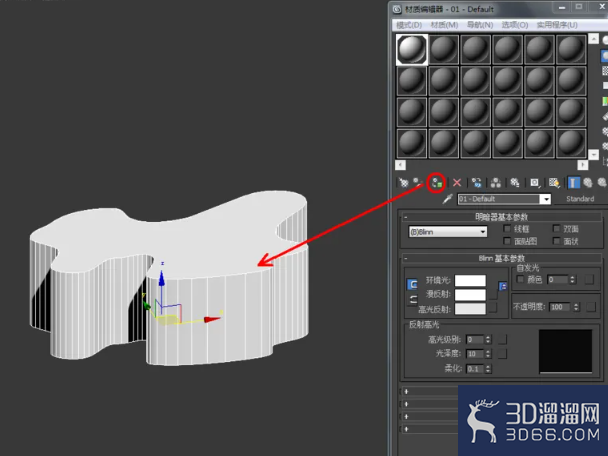Screen dimensions: 608x456
Task: Click 高光级别 value field showing 0
Action: (475, 340)
